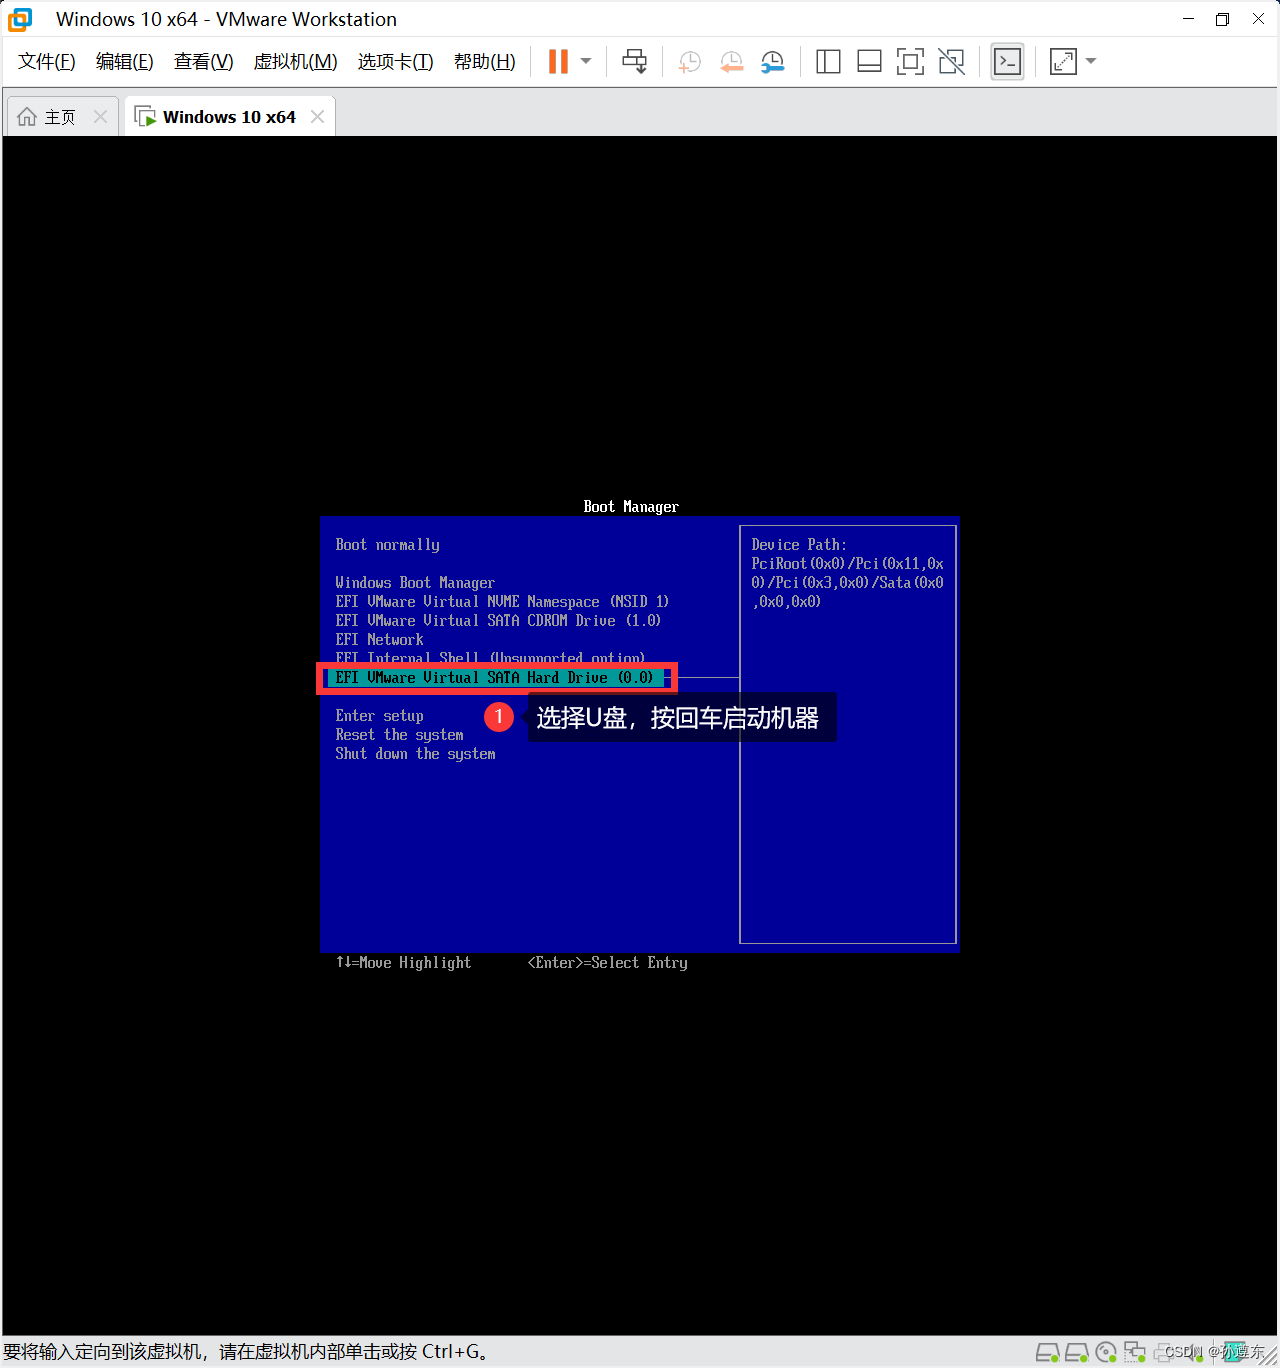
Task: Close the VMware Workstation window
Action: point(1259,19)
